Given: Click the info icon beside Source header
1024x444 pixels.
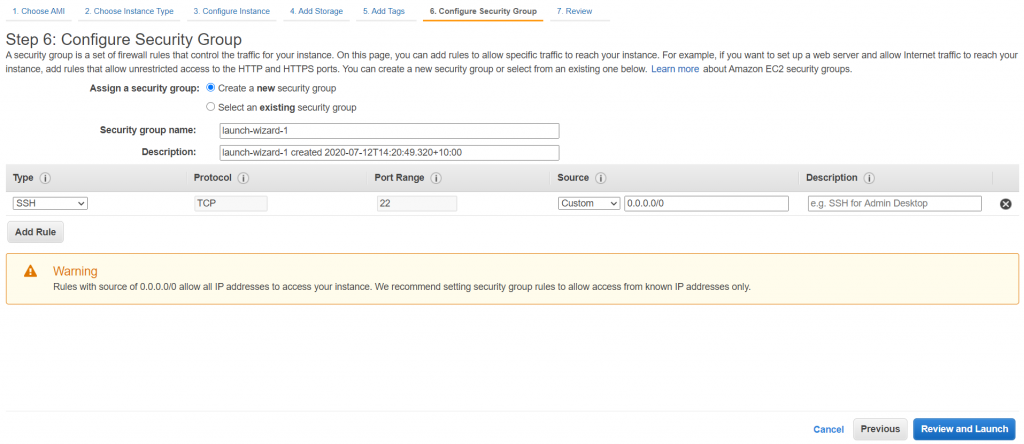Looking at the screenshot, I should (601, 178).
